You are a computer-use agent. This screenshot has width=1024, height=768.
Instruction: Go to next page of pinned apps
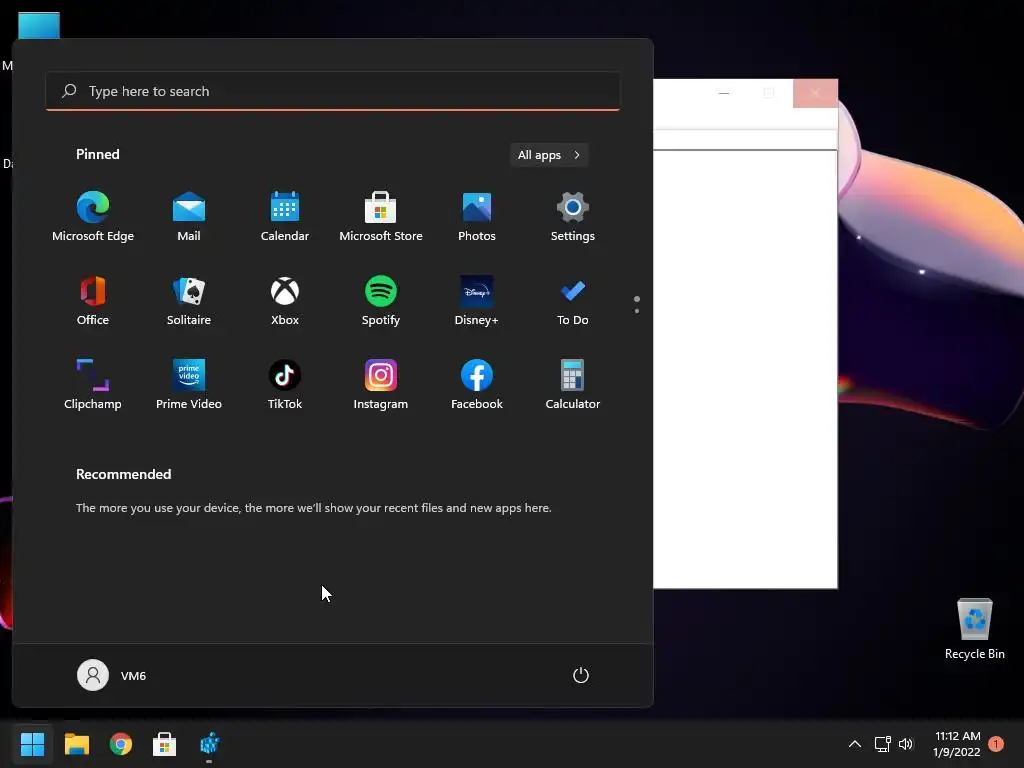pos(637,311)
